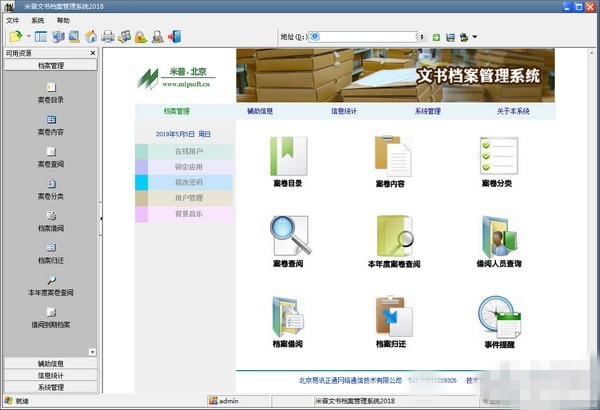Expand the small arrow after the address printer icon
This screenshot has height=410, width=600.
[x=475, y=37]
